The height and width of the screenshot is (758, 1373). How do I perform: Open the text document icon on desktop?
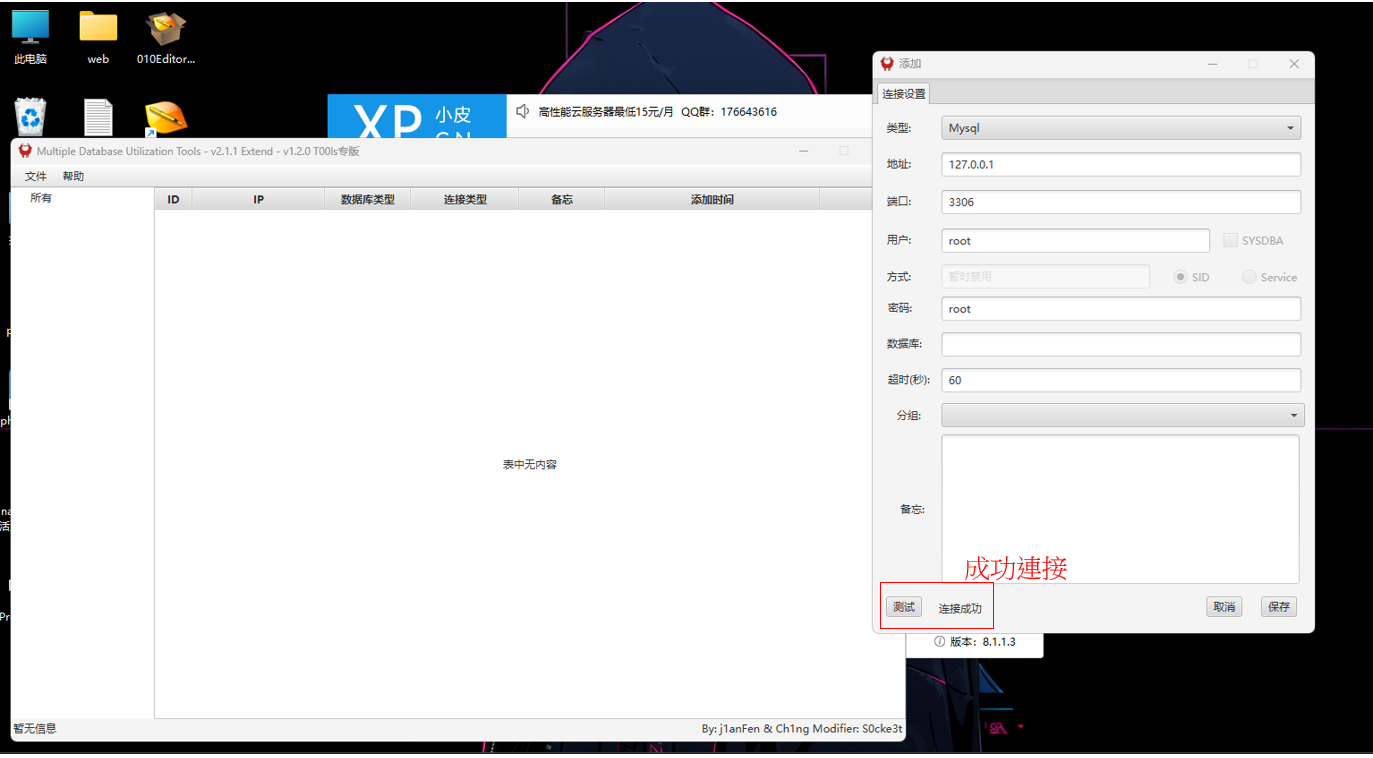pos(98,117)
